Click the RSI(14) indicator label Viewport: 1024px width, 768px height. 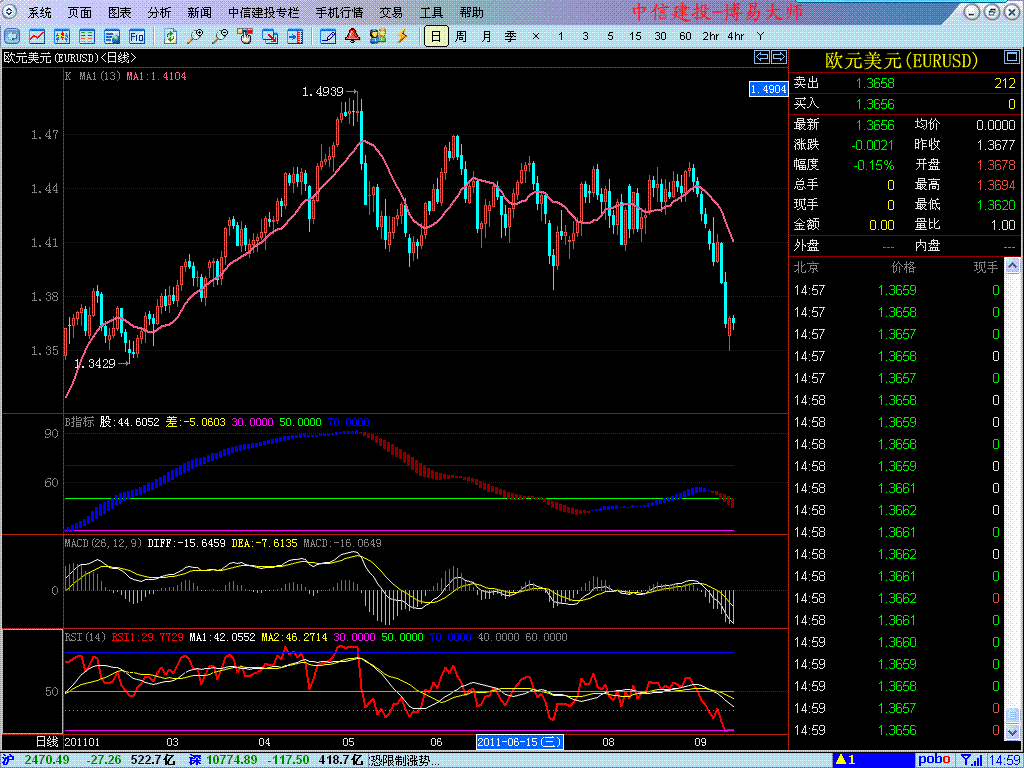[86, 636]
